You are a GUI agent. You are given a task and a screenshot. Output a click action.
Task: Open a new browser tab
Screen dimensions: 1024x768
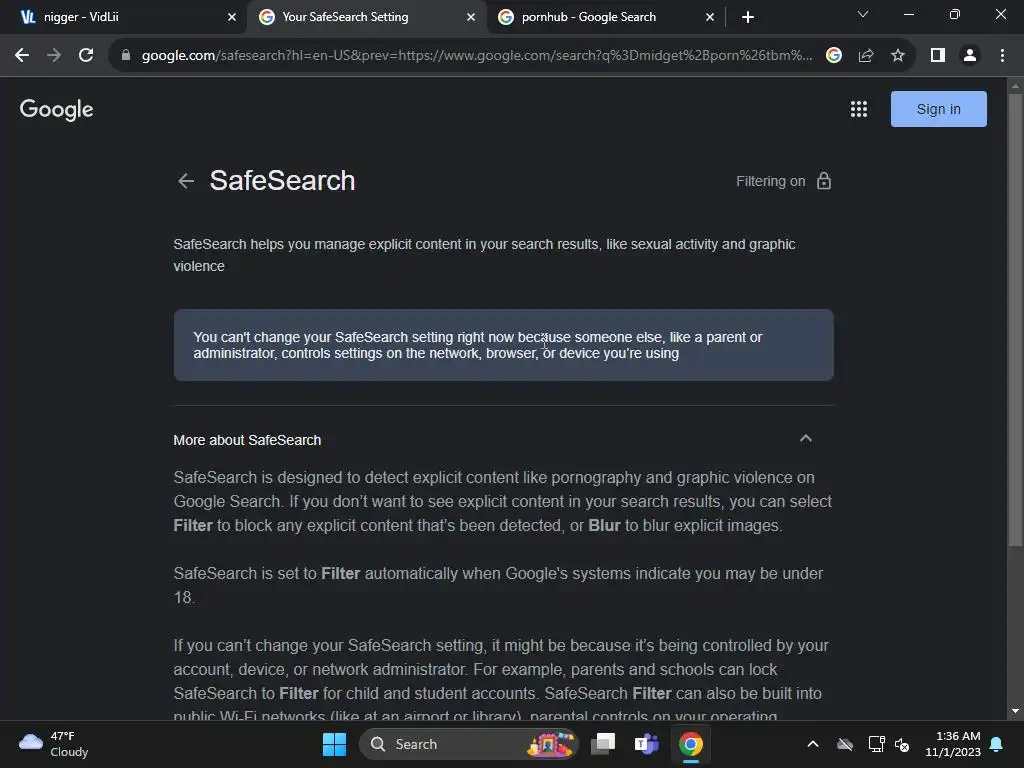748,18
